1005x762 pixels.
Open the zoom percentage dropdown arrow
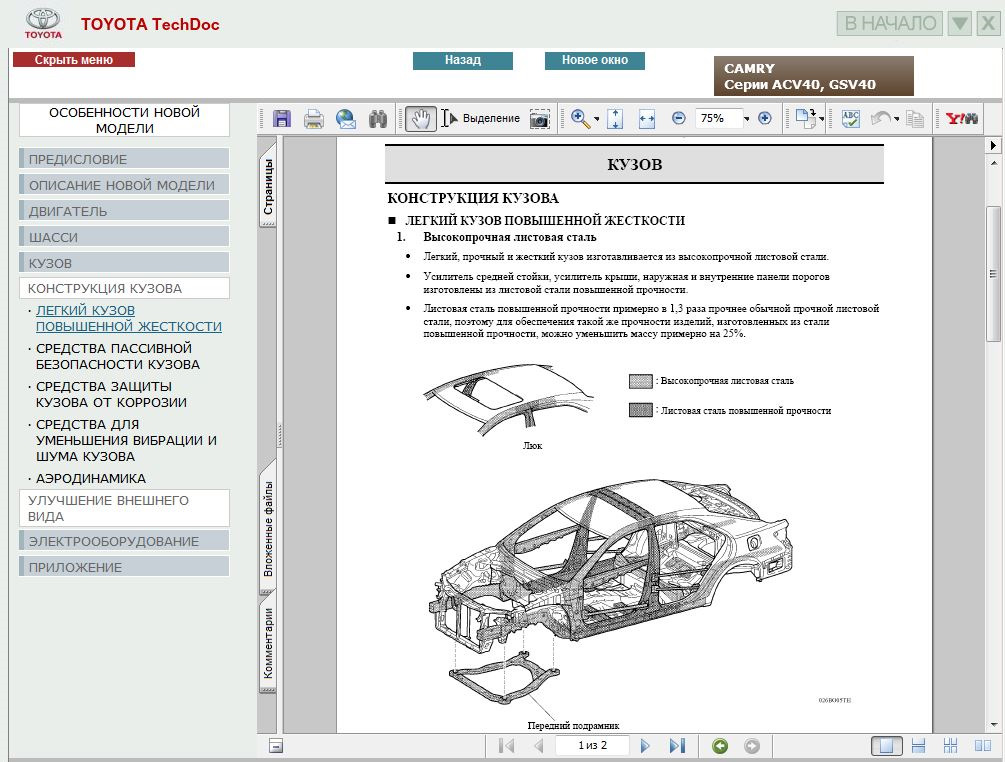[746, 118]
